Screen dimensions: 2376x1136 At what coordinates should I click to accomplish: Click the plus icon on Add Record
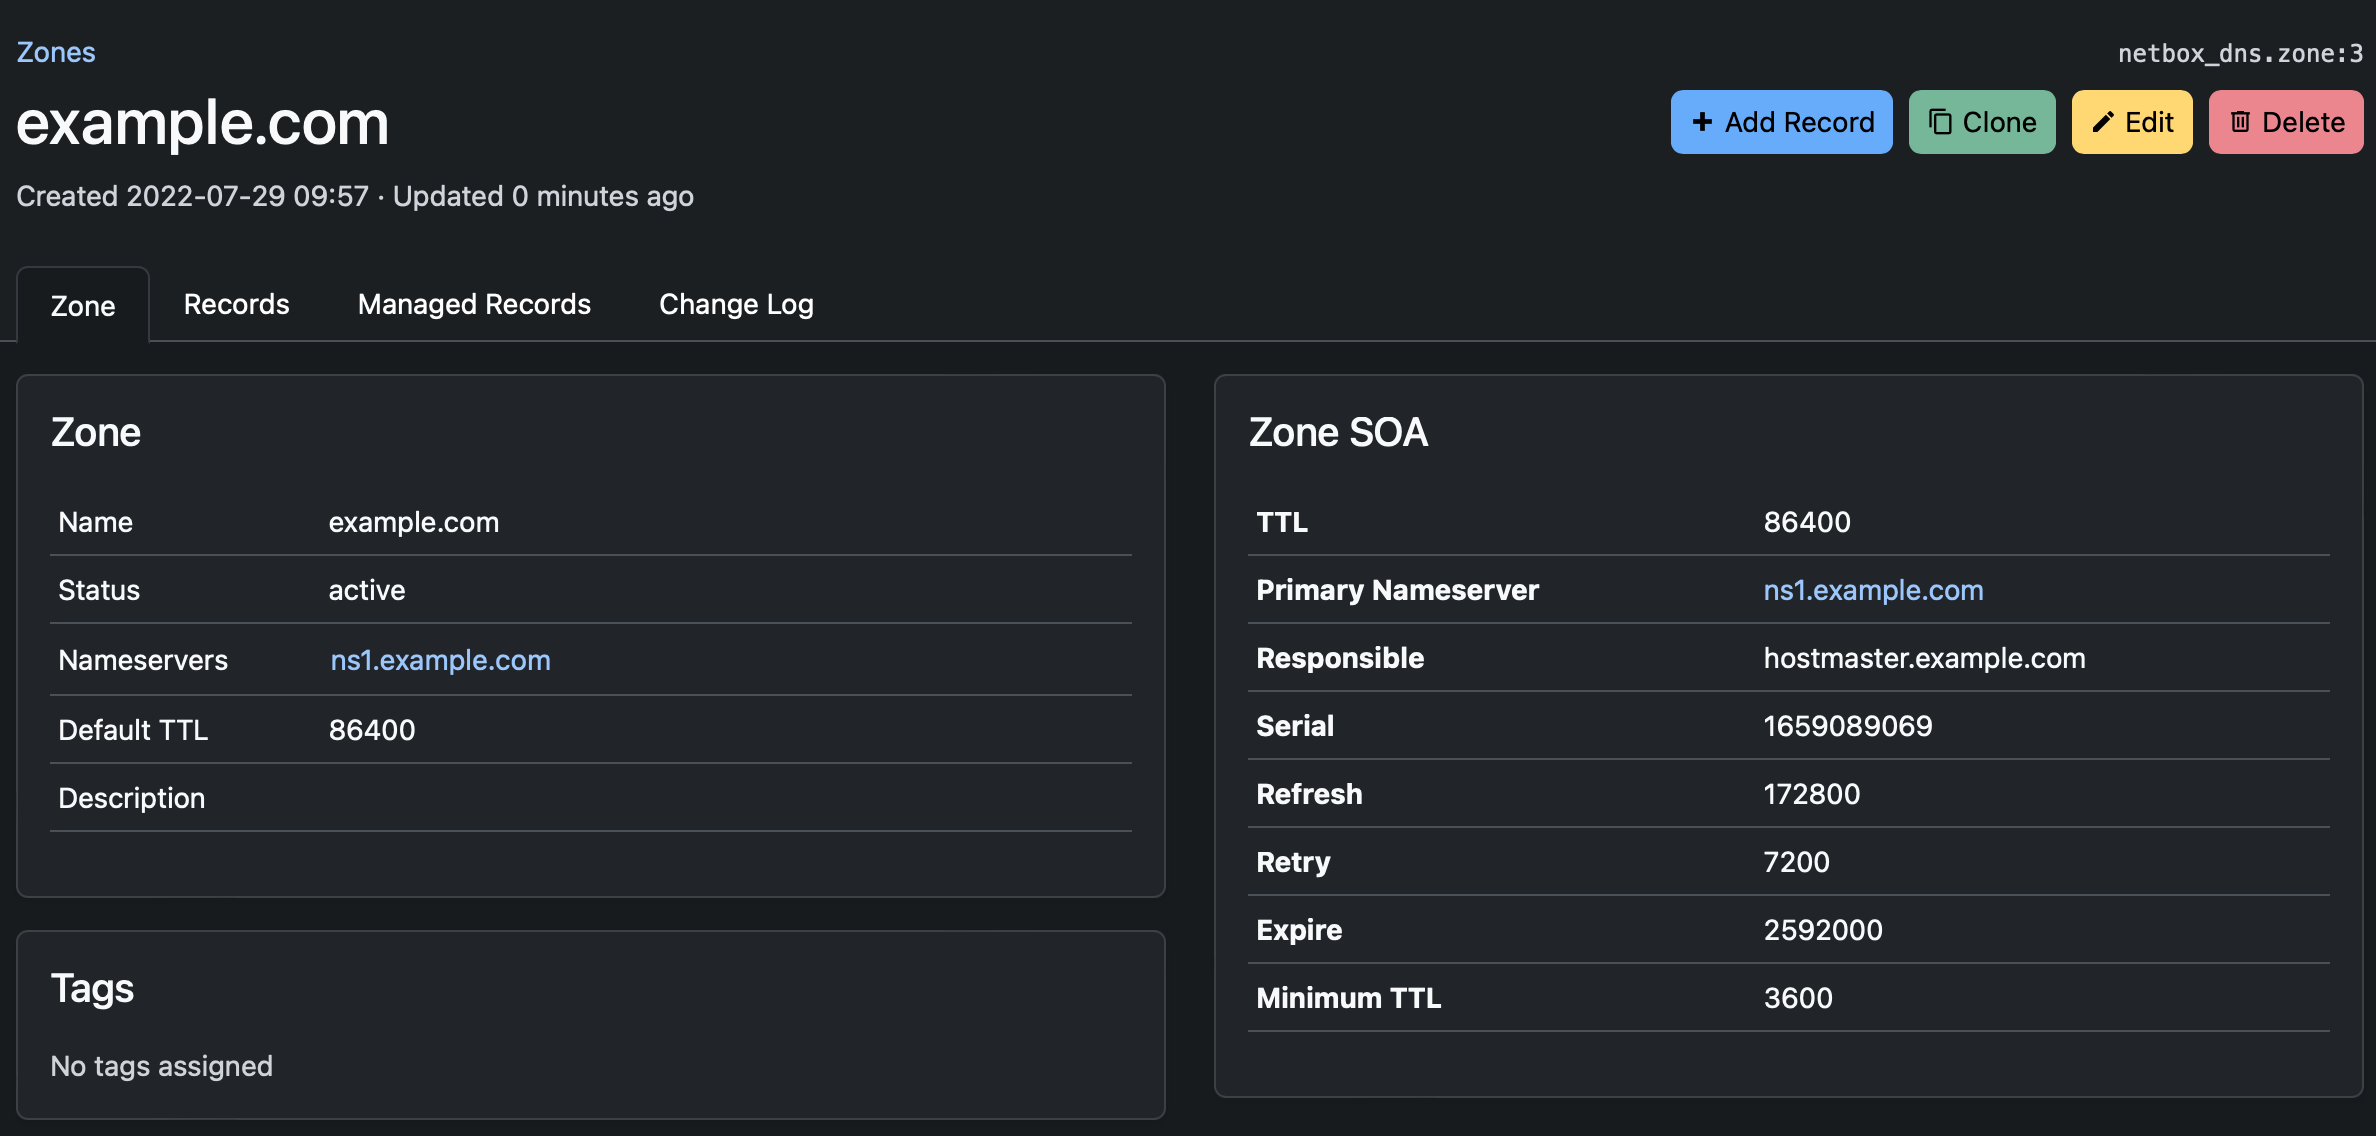pyautogui.click(x=1702, y=122)
